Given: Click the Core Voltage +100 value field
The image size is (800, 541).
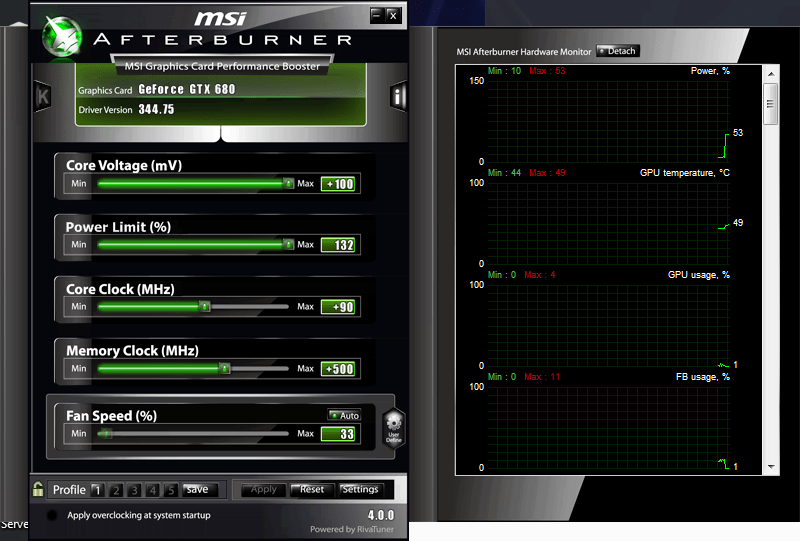Looking at the screenshot, I should [x=338, y=184].
